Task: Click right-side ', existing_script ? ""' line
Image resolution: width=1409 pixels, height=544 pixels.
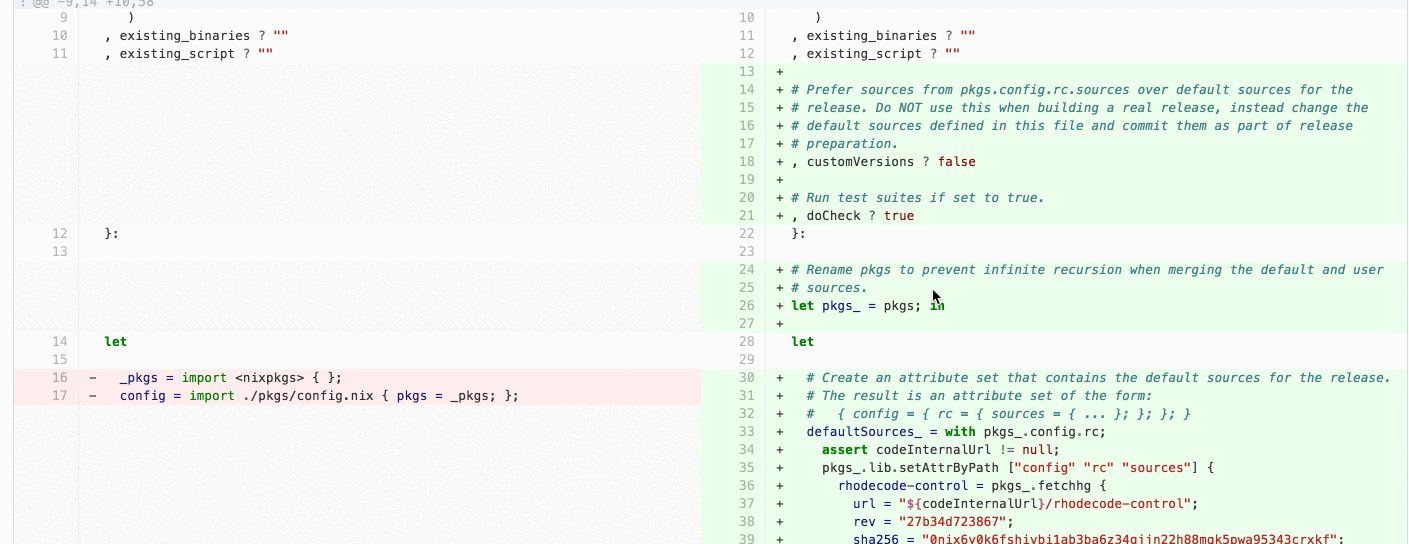Action: coord(875,54)
